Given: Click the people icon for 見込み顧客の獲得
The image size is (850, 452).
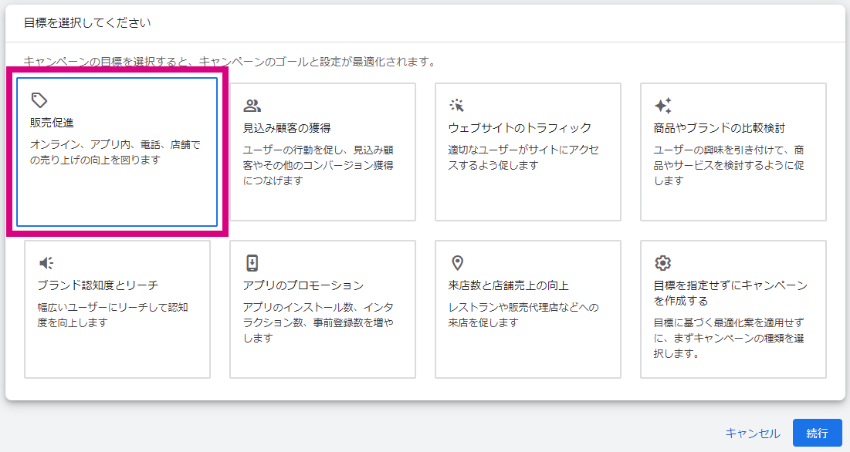Looking at the screenshot, I should pos(252,106).
